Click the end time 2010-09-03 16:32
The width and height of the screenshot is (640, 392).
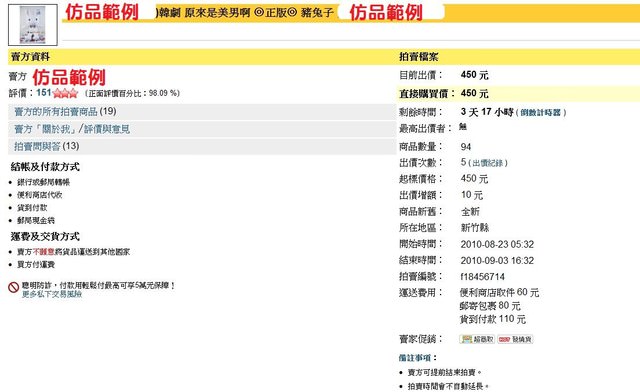click(497, 261)
